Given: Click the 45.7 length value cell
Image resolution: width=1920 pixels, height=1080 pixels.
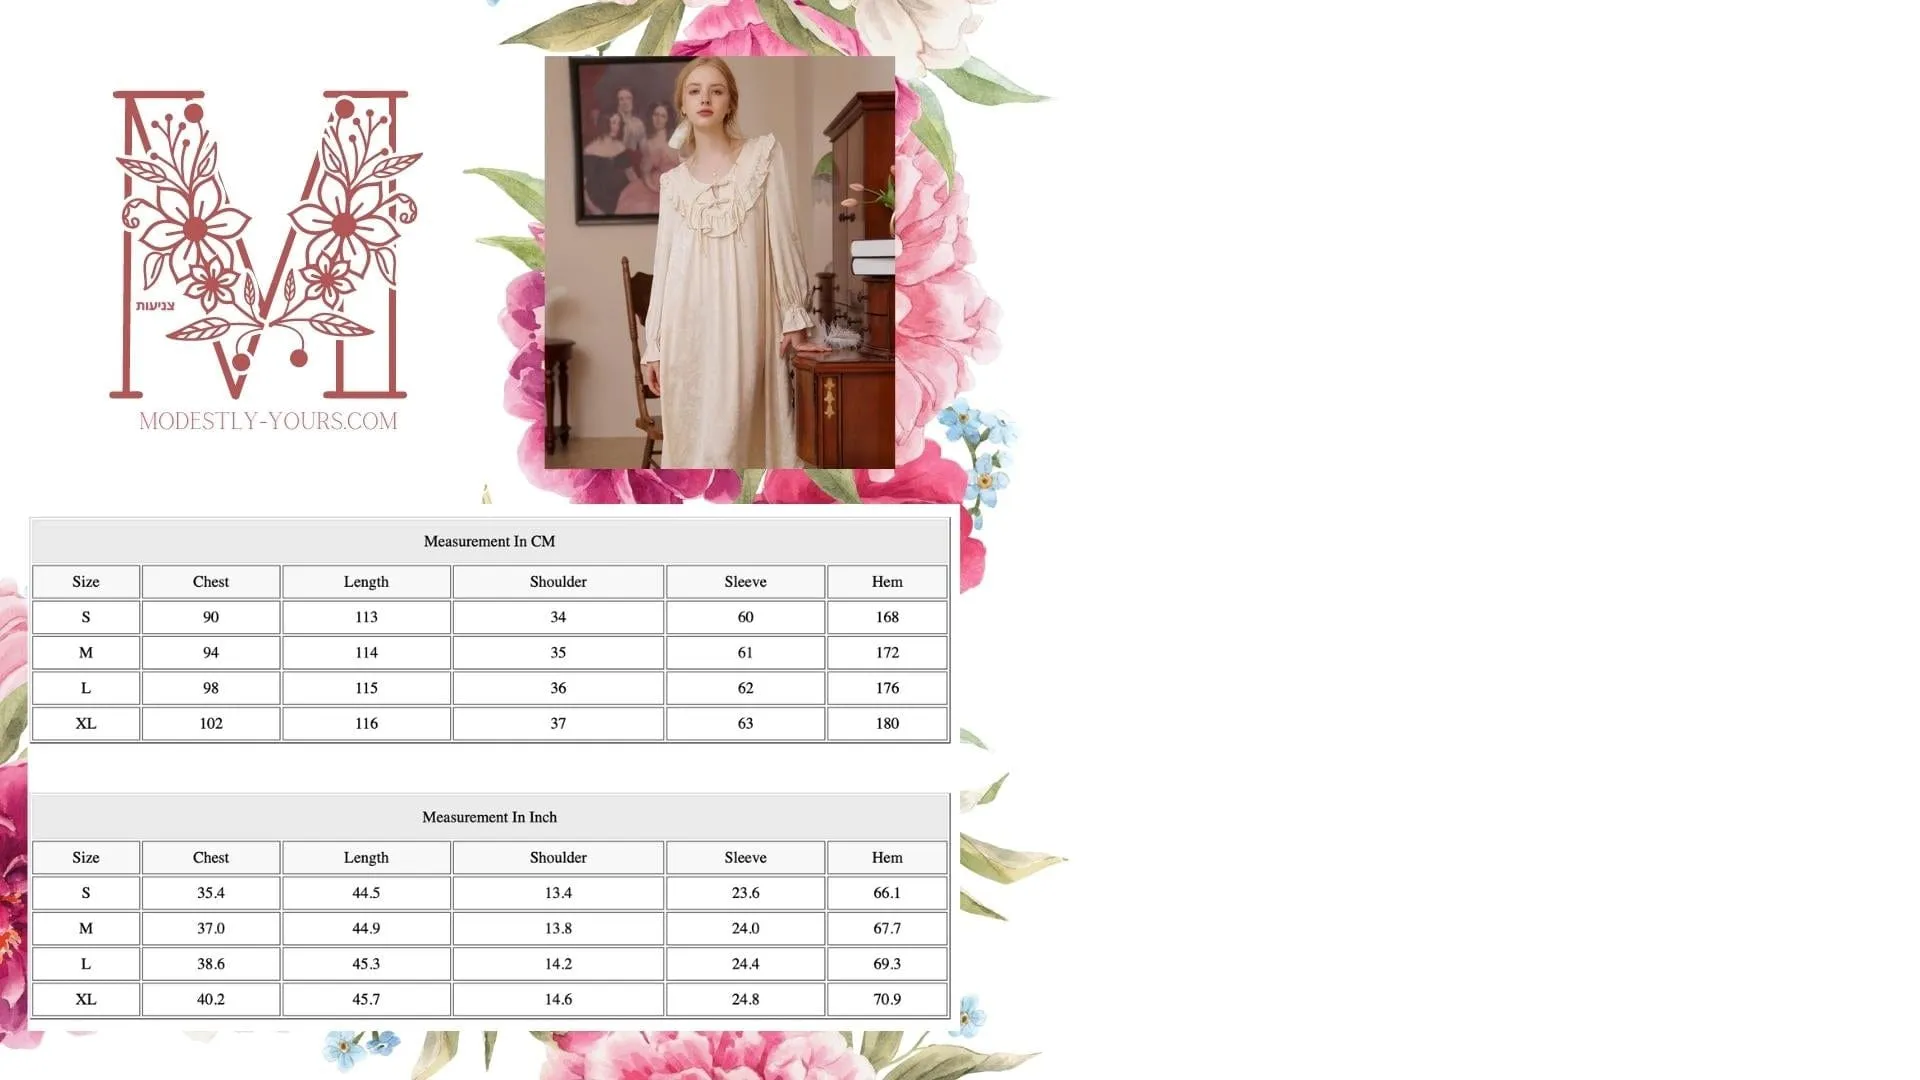Looking at the screenshot, I should (366, 999).
